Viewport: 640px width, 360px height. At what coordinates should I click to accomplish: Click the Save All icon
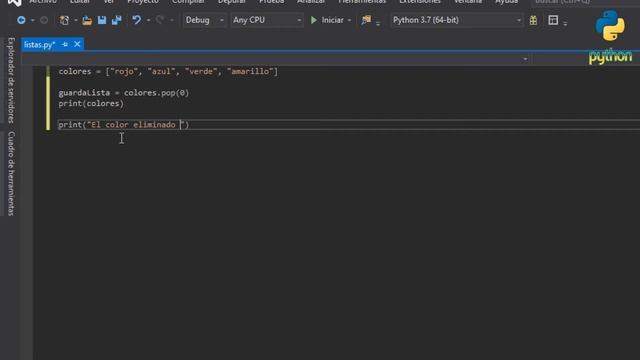(x=117, y=20)
